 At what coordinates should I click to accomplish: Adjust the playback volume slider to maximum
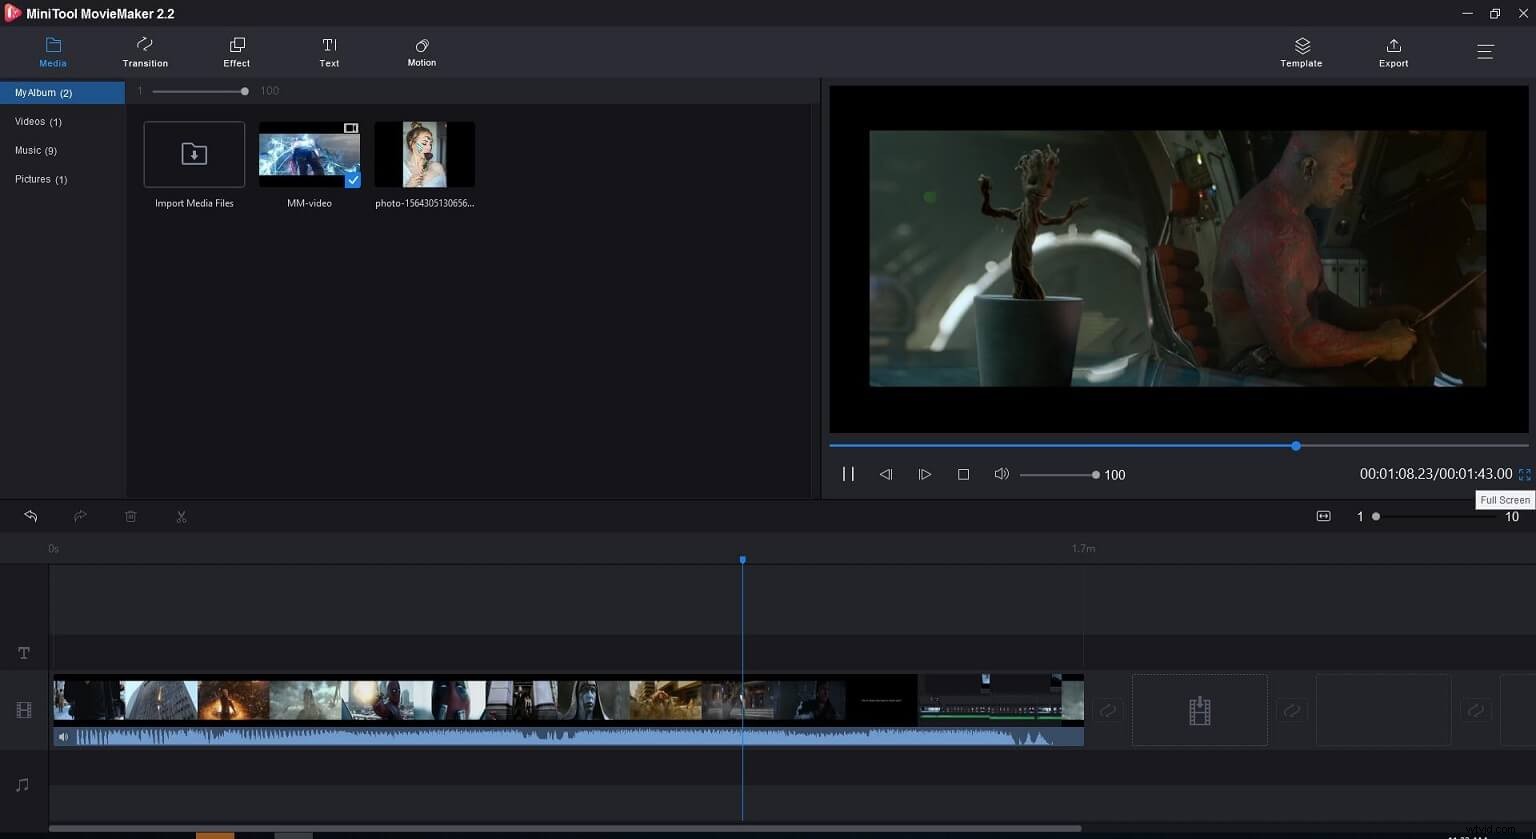[x=1095, y=474]
